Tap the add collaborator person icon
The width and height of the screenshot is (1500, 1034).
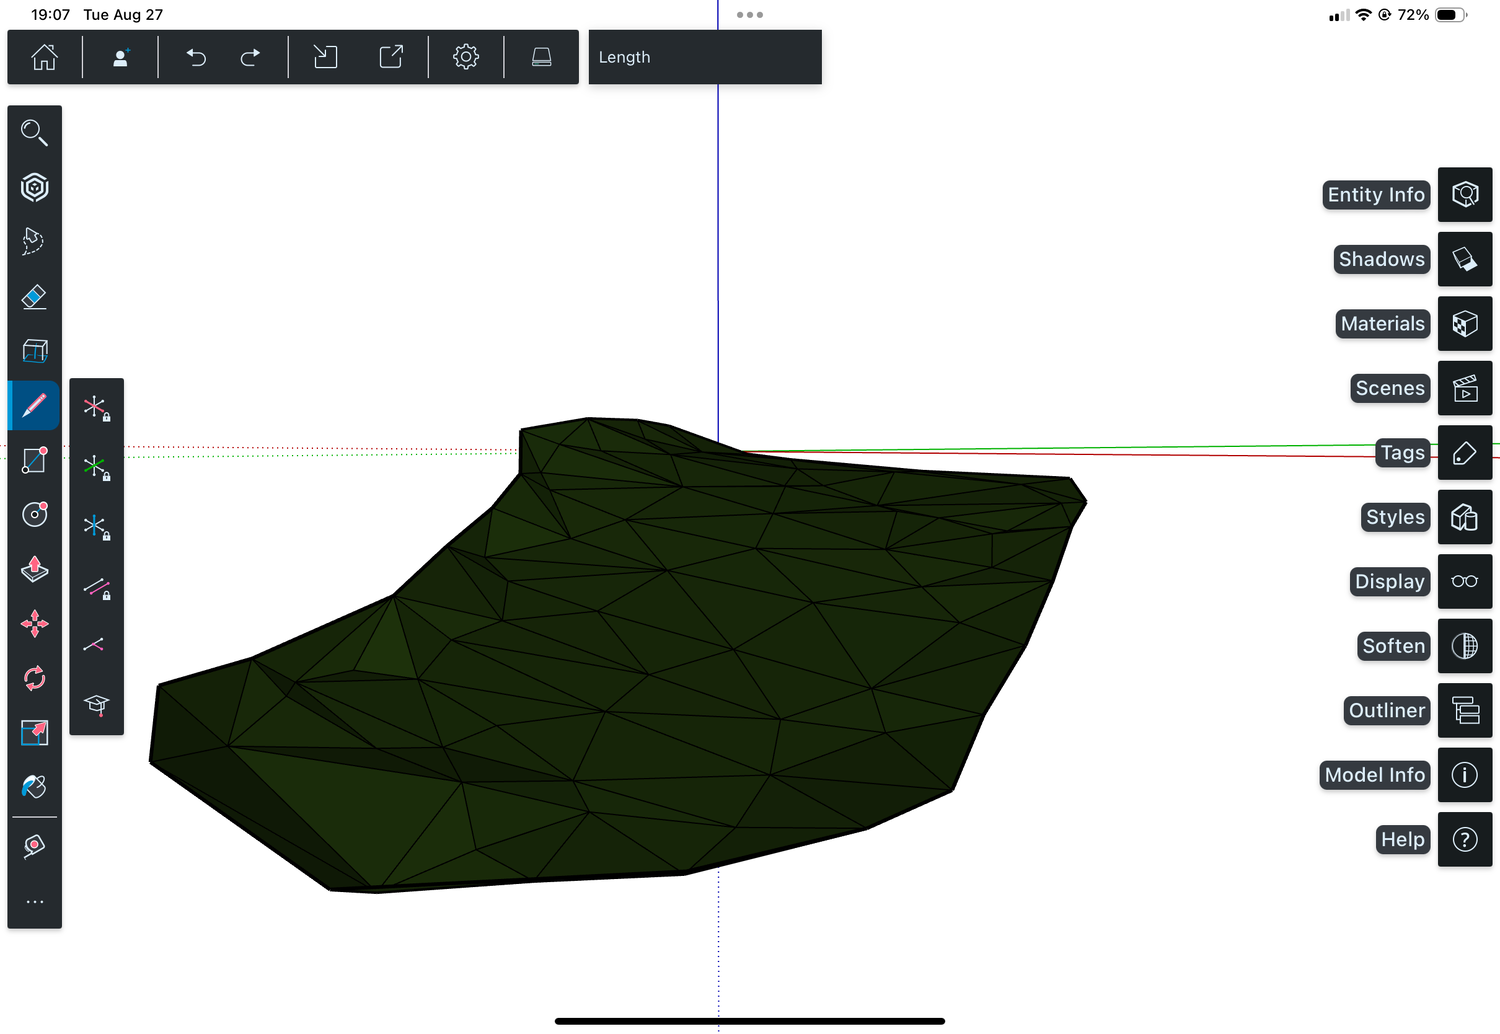[x=121, y=57]
